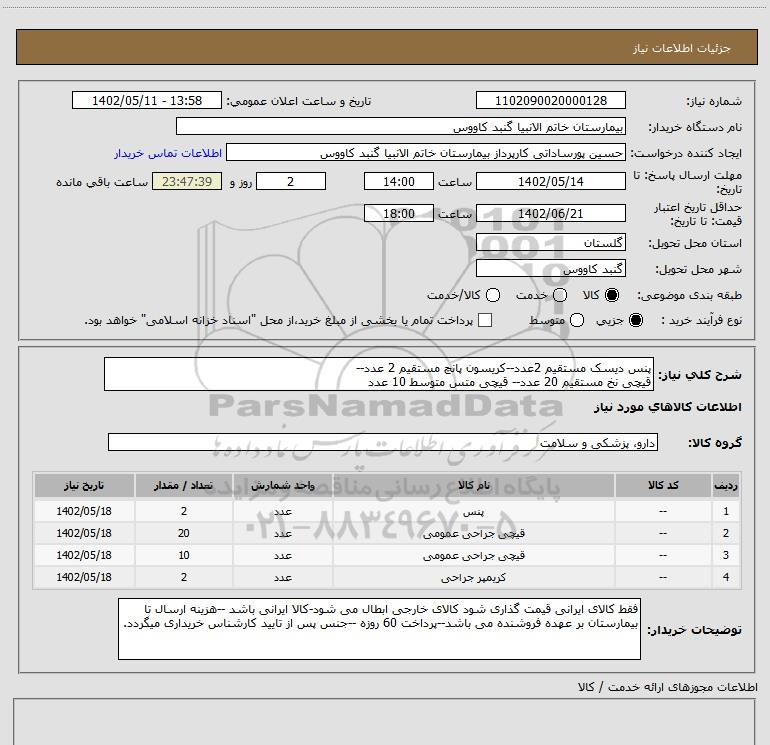Click the request creator field حسین پورساداتی

[x=426, y=153]
